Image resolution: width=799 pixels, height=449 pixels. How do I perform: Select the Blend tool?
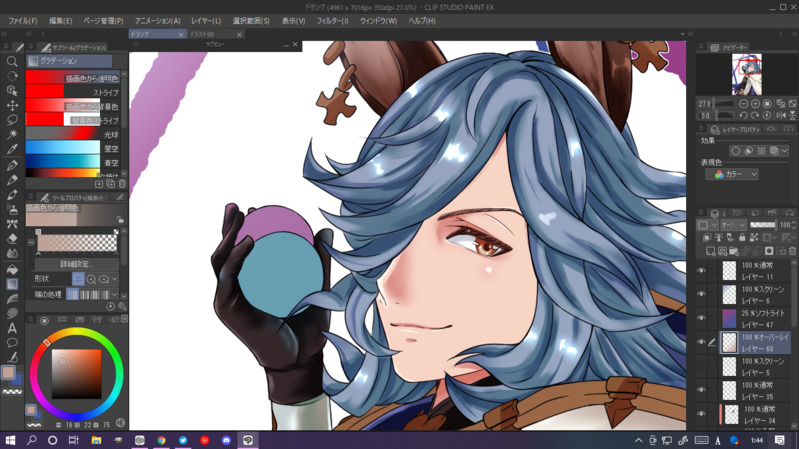[x=12, y=253]
